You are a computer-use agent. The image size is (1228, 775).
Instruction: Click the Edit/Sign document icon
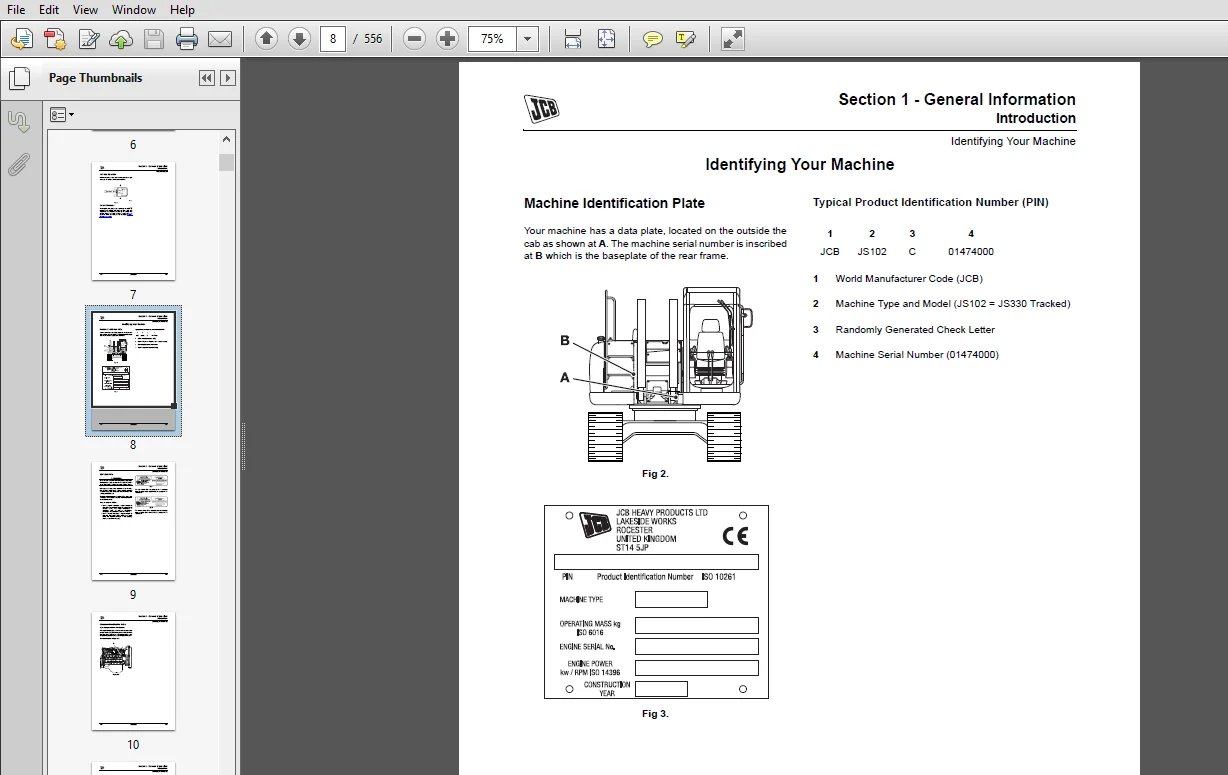88,39
